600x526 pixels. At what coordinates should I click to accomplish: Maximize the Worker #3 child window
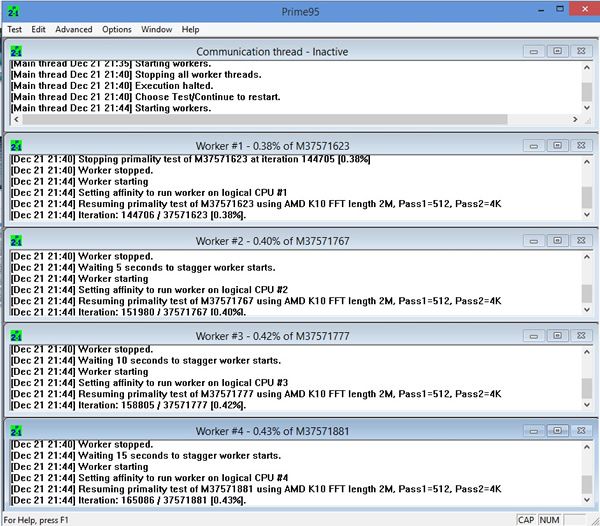(x=558, y=336)
